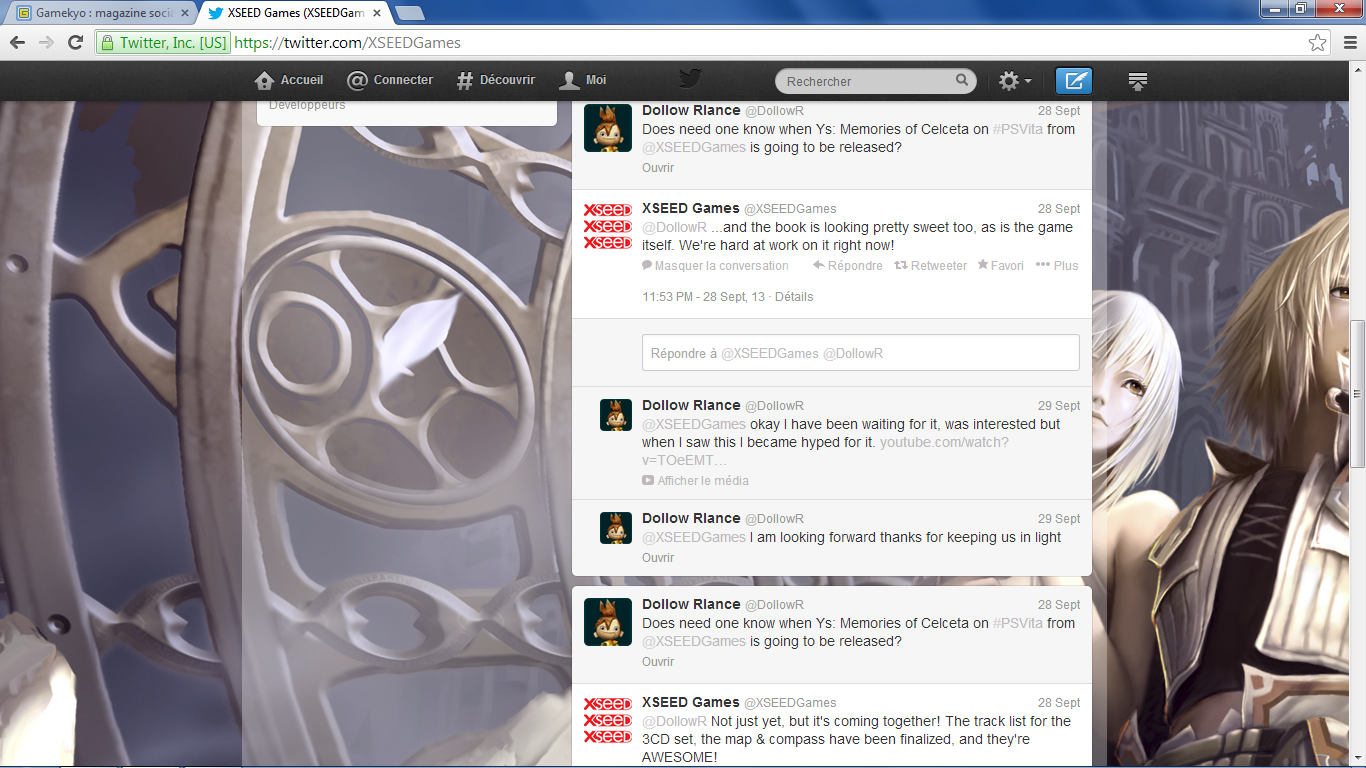Retweet the XSEED Games tweet
1366x768 pixels.
click(x=930, y=266)
